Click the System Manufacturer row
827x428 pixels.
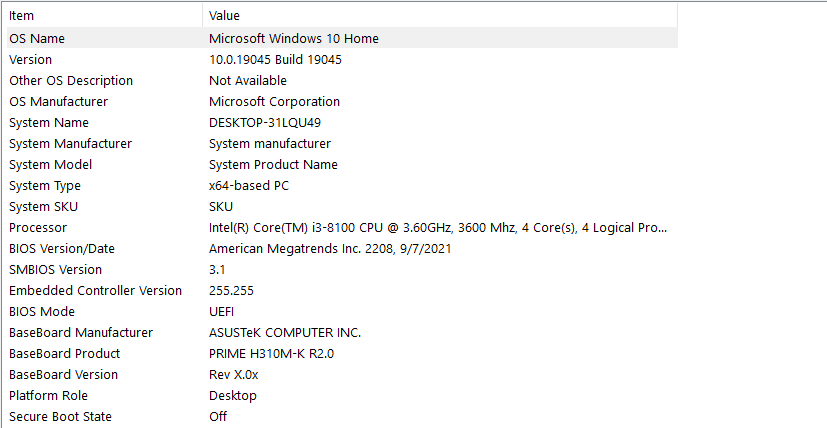point(70,144)
